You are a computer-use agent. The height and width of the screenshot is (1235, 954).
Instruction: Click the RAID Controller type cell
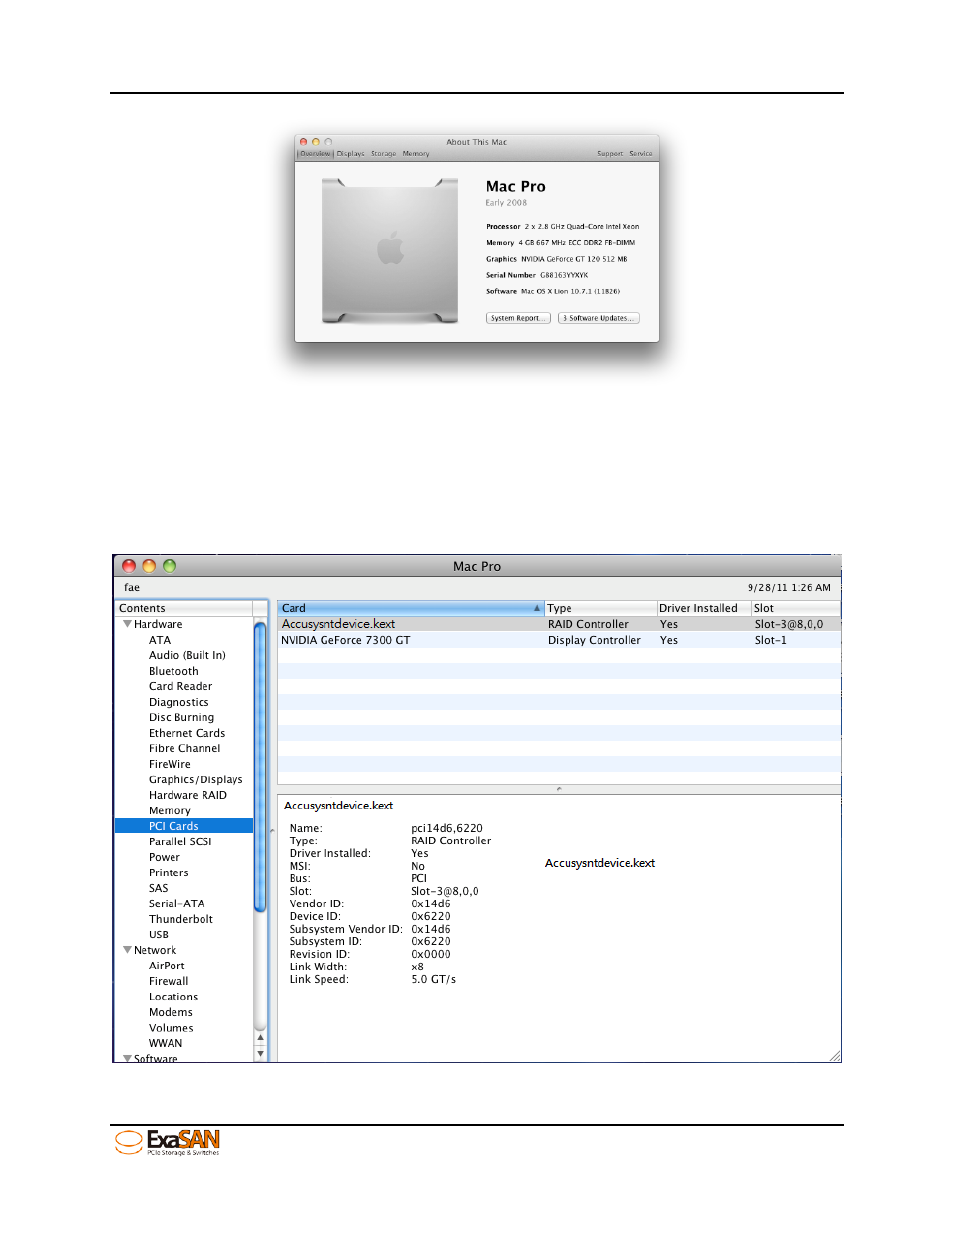[x=588, y=624]
